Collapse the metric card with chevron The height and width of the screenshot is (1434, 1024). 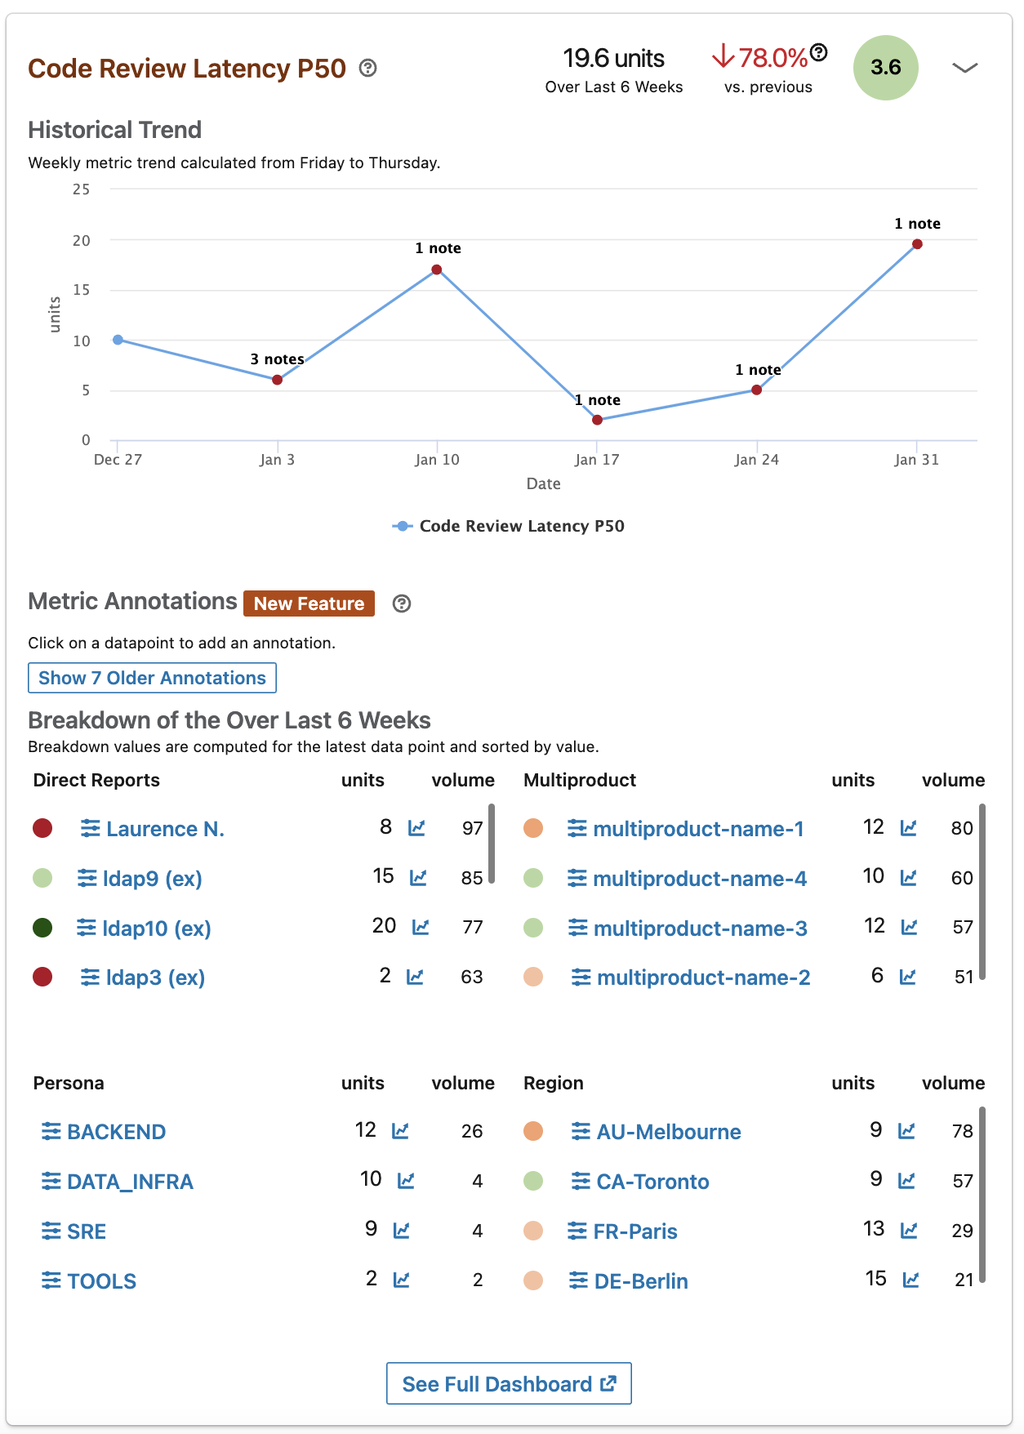[x=964, y=68]
